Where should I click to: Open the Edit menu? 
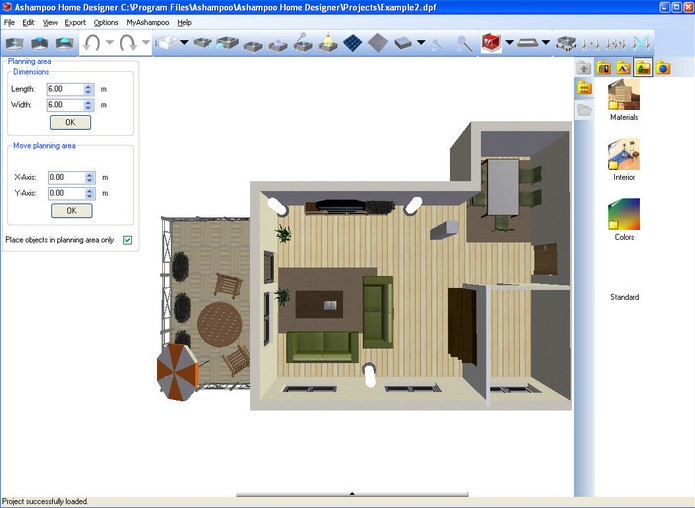coord(28,22)
